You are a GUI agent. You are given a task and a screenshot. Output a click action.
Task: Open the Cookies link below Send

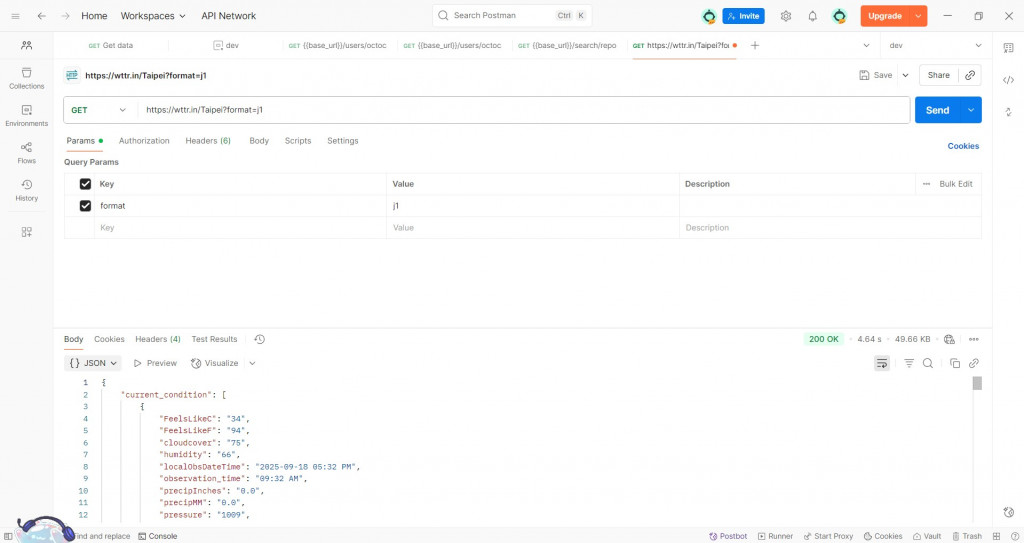[963, 146]
